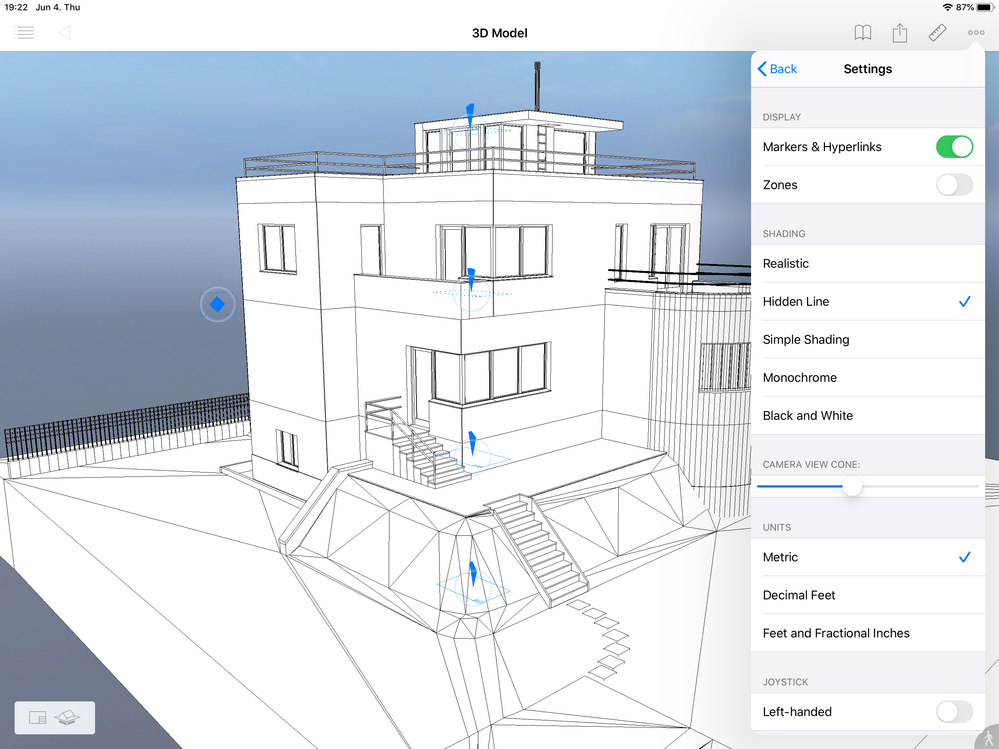Image resolution: width=999 pixels, height=749 pixels.
Task: Set units to Decimal Feet
Action: [x=868, y=595]
